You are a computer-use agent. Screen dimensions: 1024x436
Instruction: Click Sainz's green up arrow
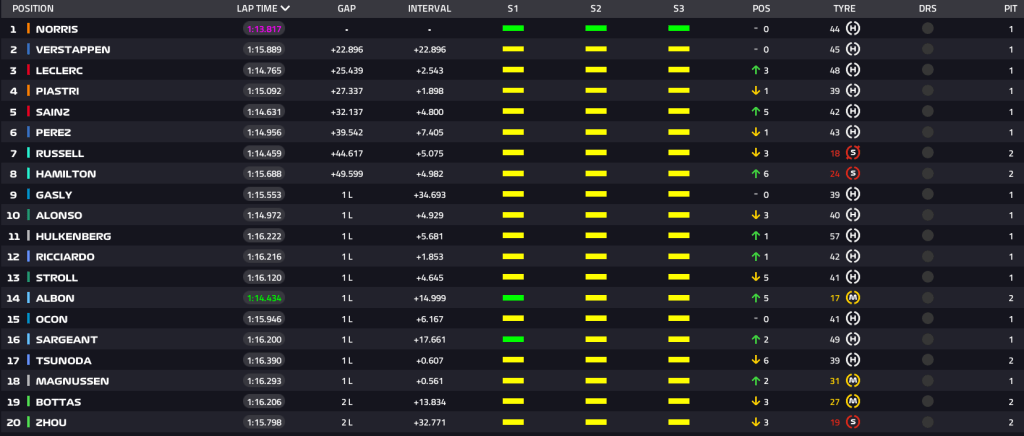(x=756, y=112)
